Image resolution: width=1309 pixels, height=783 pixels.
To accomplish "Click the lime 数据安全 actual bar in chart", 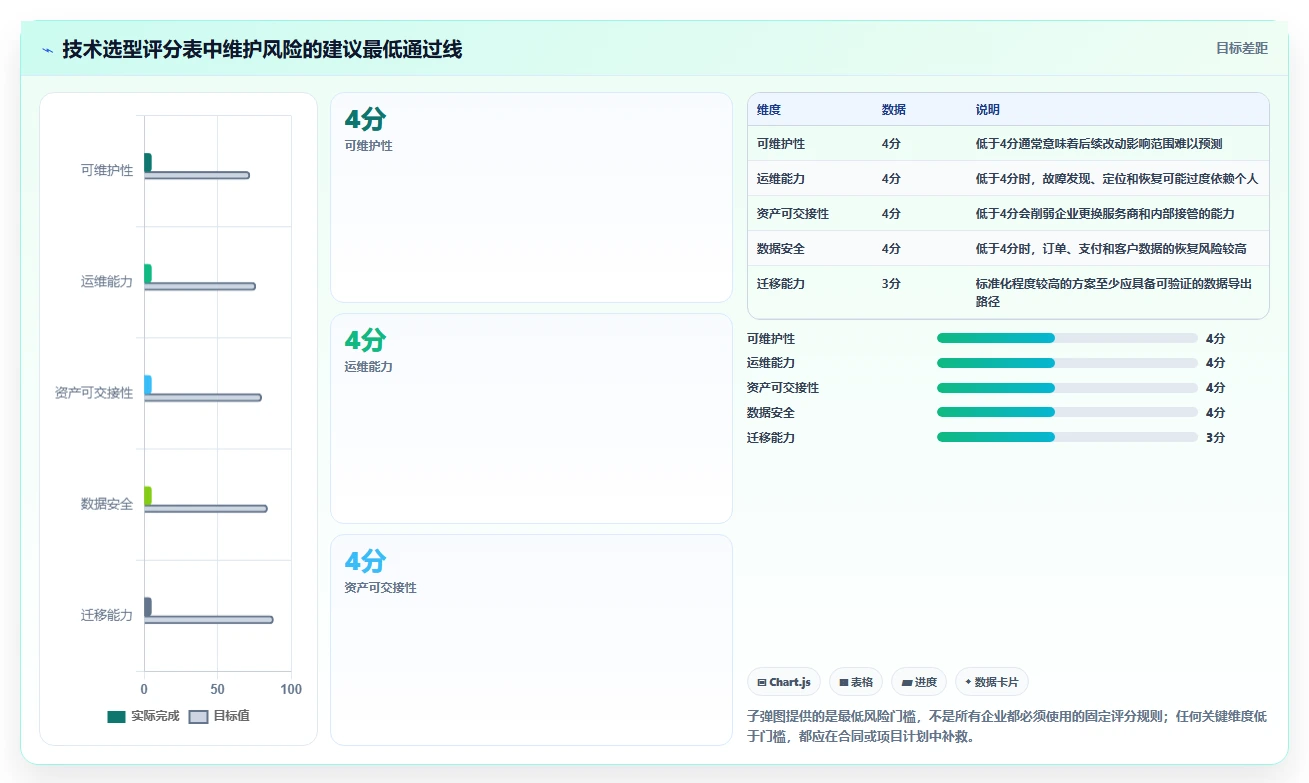I will click(x=148, y=495).
